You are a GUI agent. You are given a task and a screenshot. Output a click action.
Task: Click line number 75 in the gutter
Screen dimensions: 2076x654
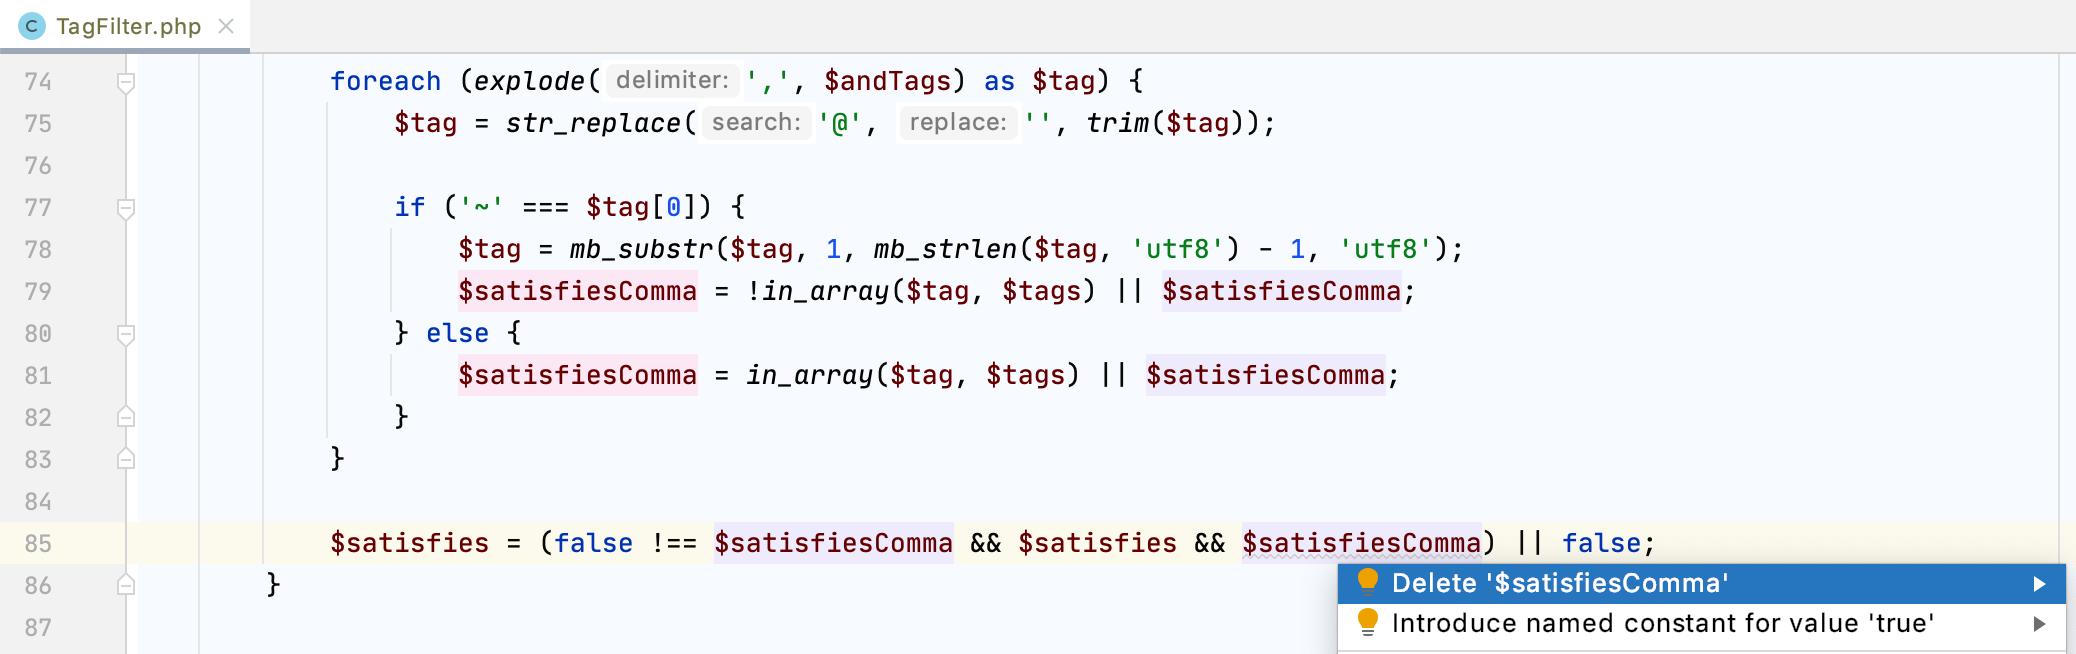coord(38,123)
